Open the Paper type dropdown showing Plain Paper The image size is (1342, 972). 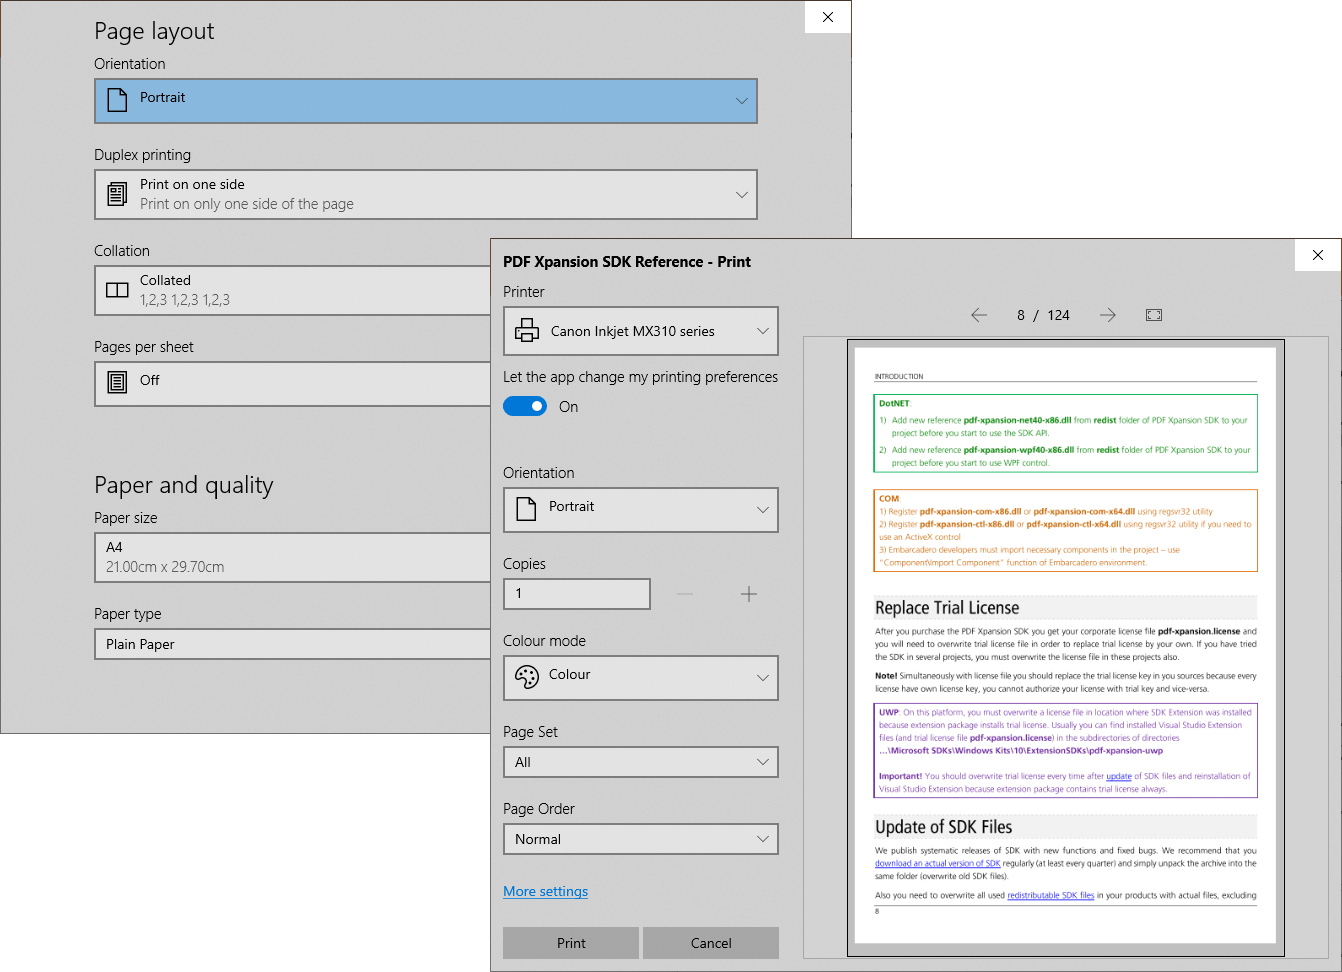[x=292, y=643]
